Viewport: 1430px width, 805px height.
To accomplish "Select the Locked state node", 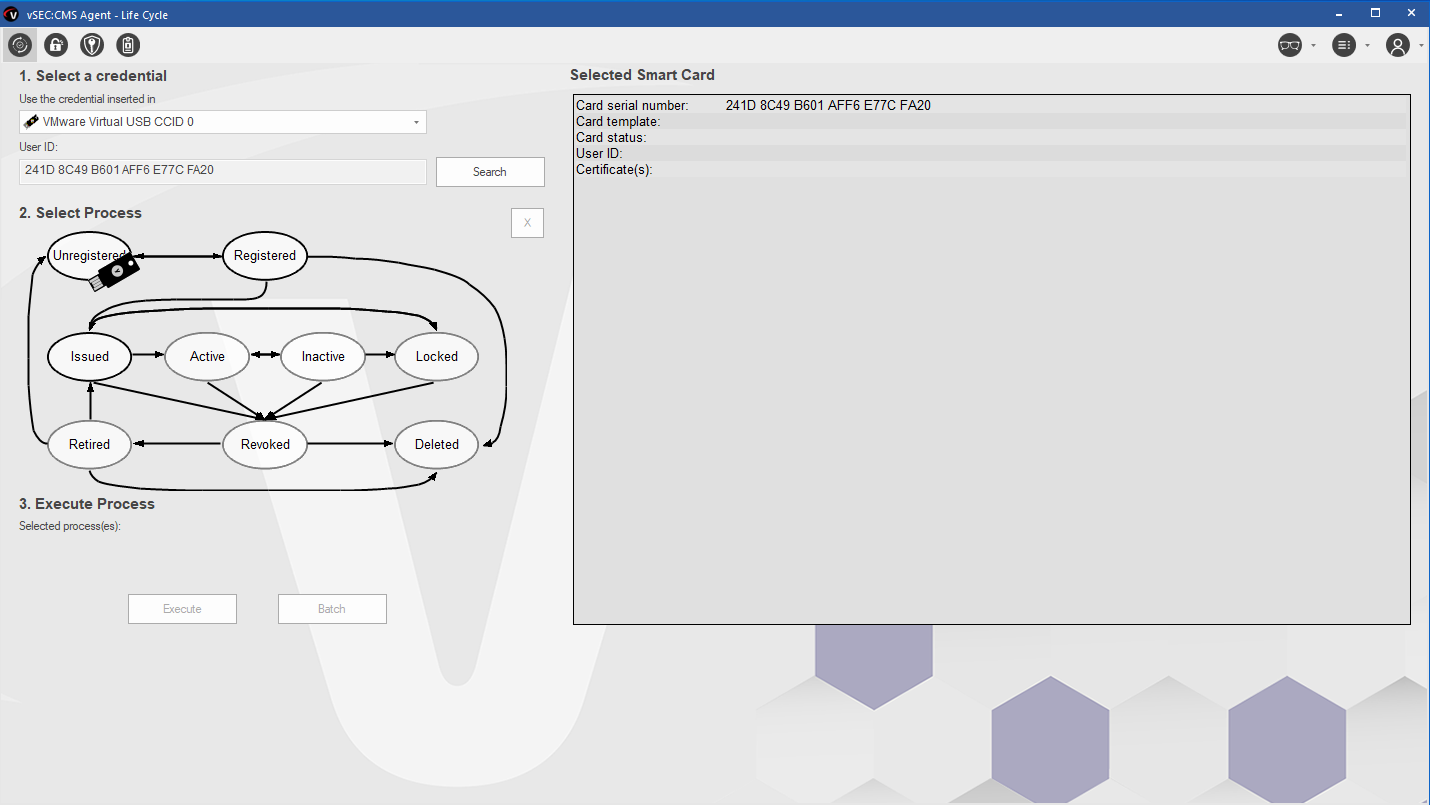I will 437,356.
